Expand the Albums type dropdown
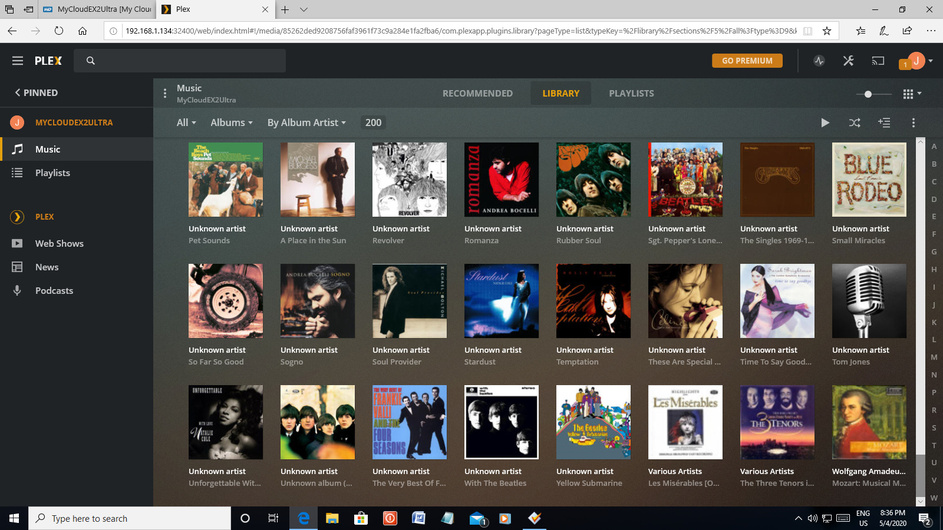The height and width of the screenshot is (530, 943). coord(231,123)
